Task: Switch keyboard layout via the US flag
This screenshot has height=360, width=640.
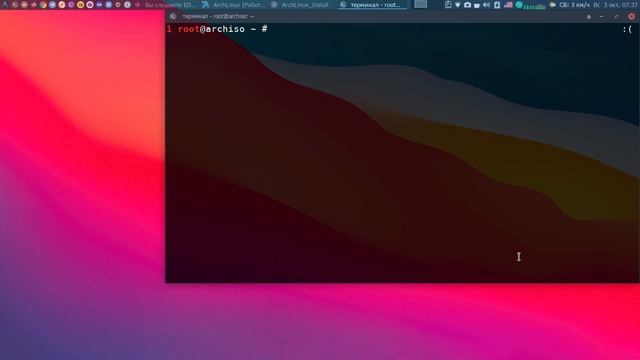Action: [x=508, y=5]
